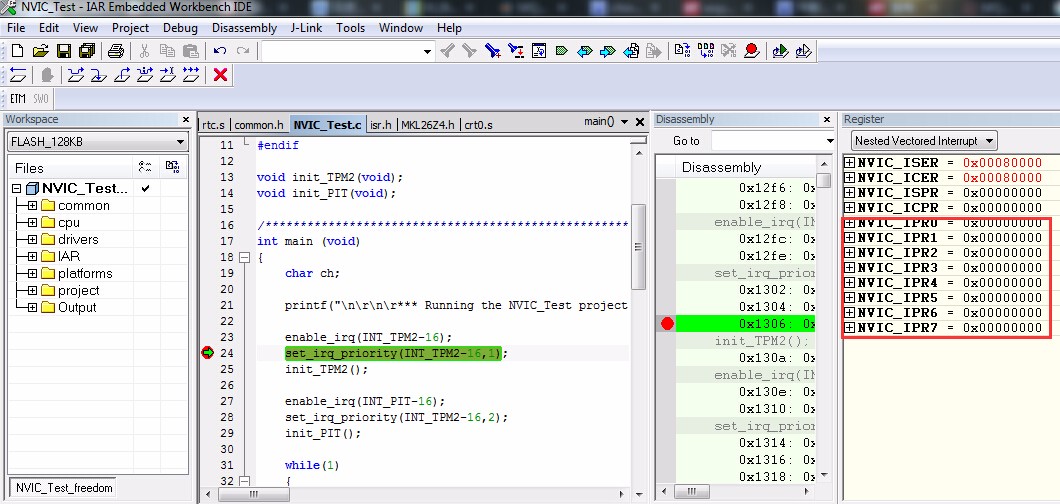Click the Disassembly vertical scrollbar thumb
The image size is (1060, 504).
coord(824,181)
